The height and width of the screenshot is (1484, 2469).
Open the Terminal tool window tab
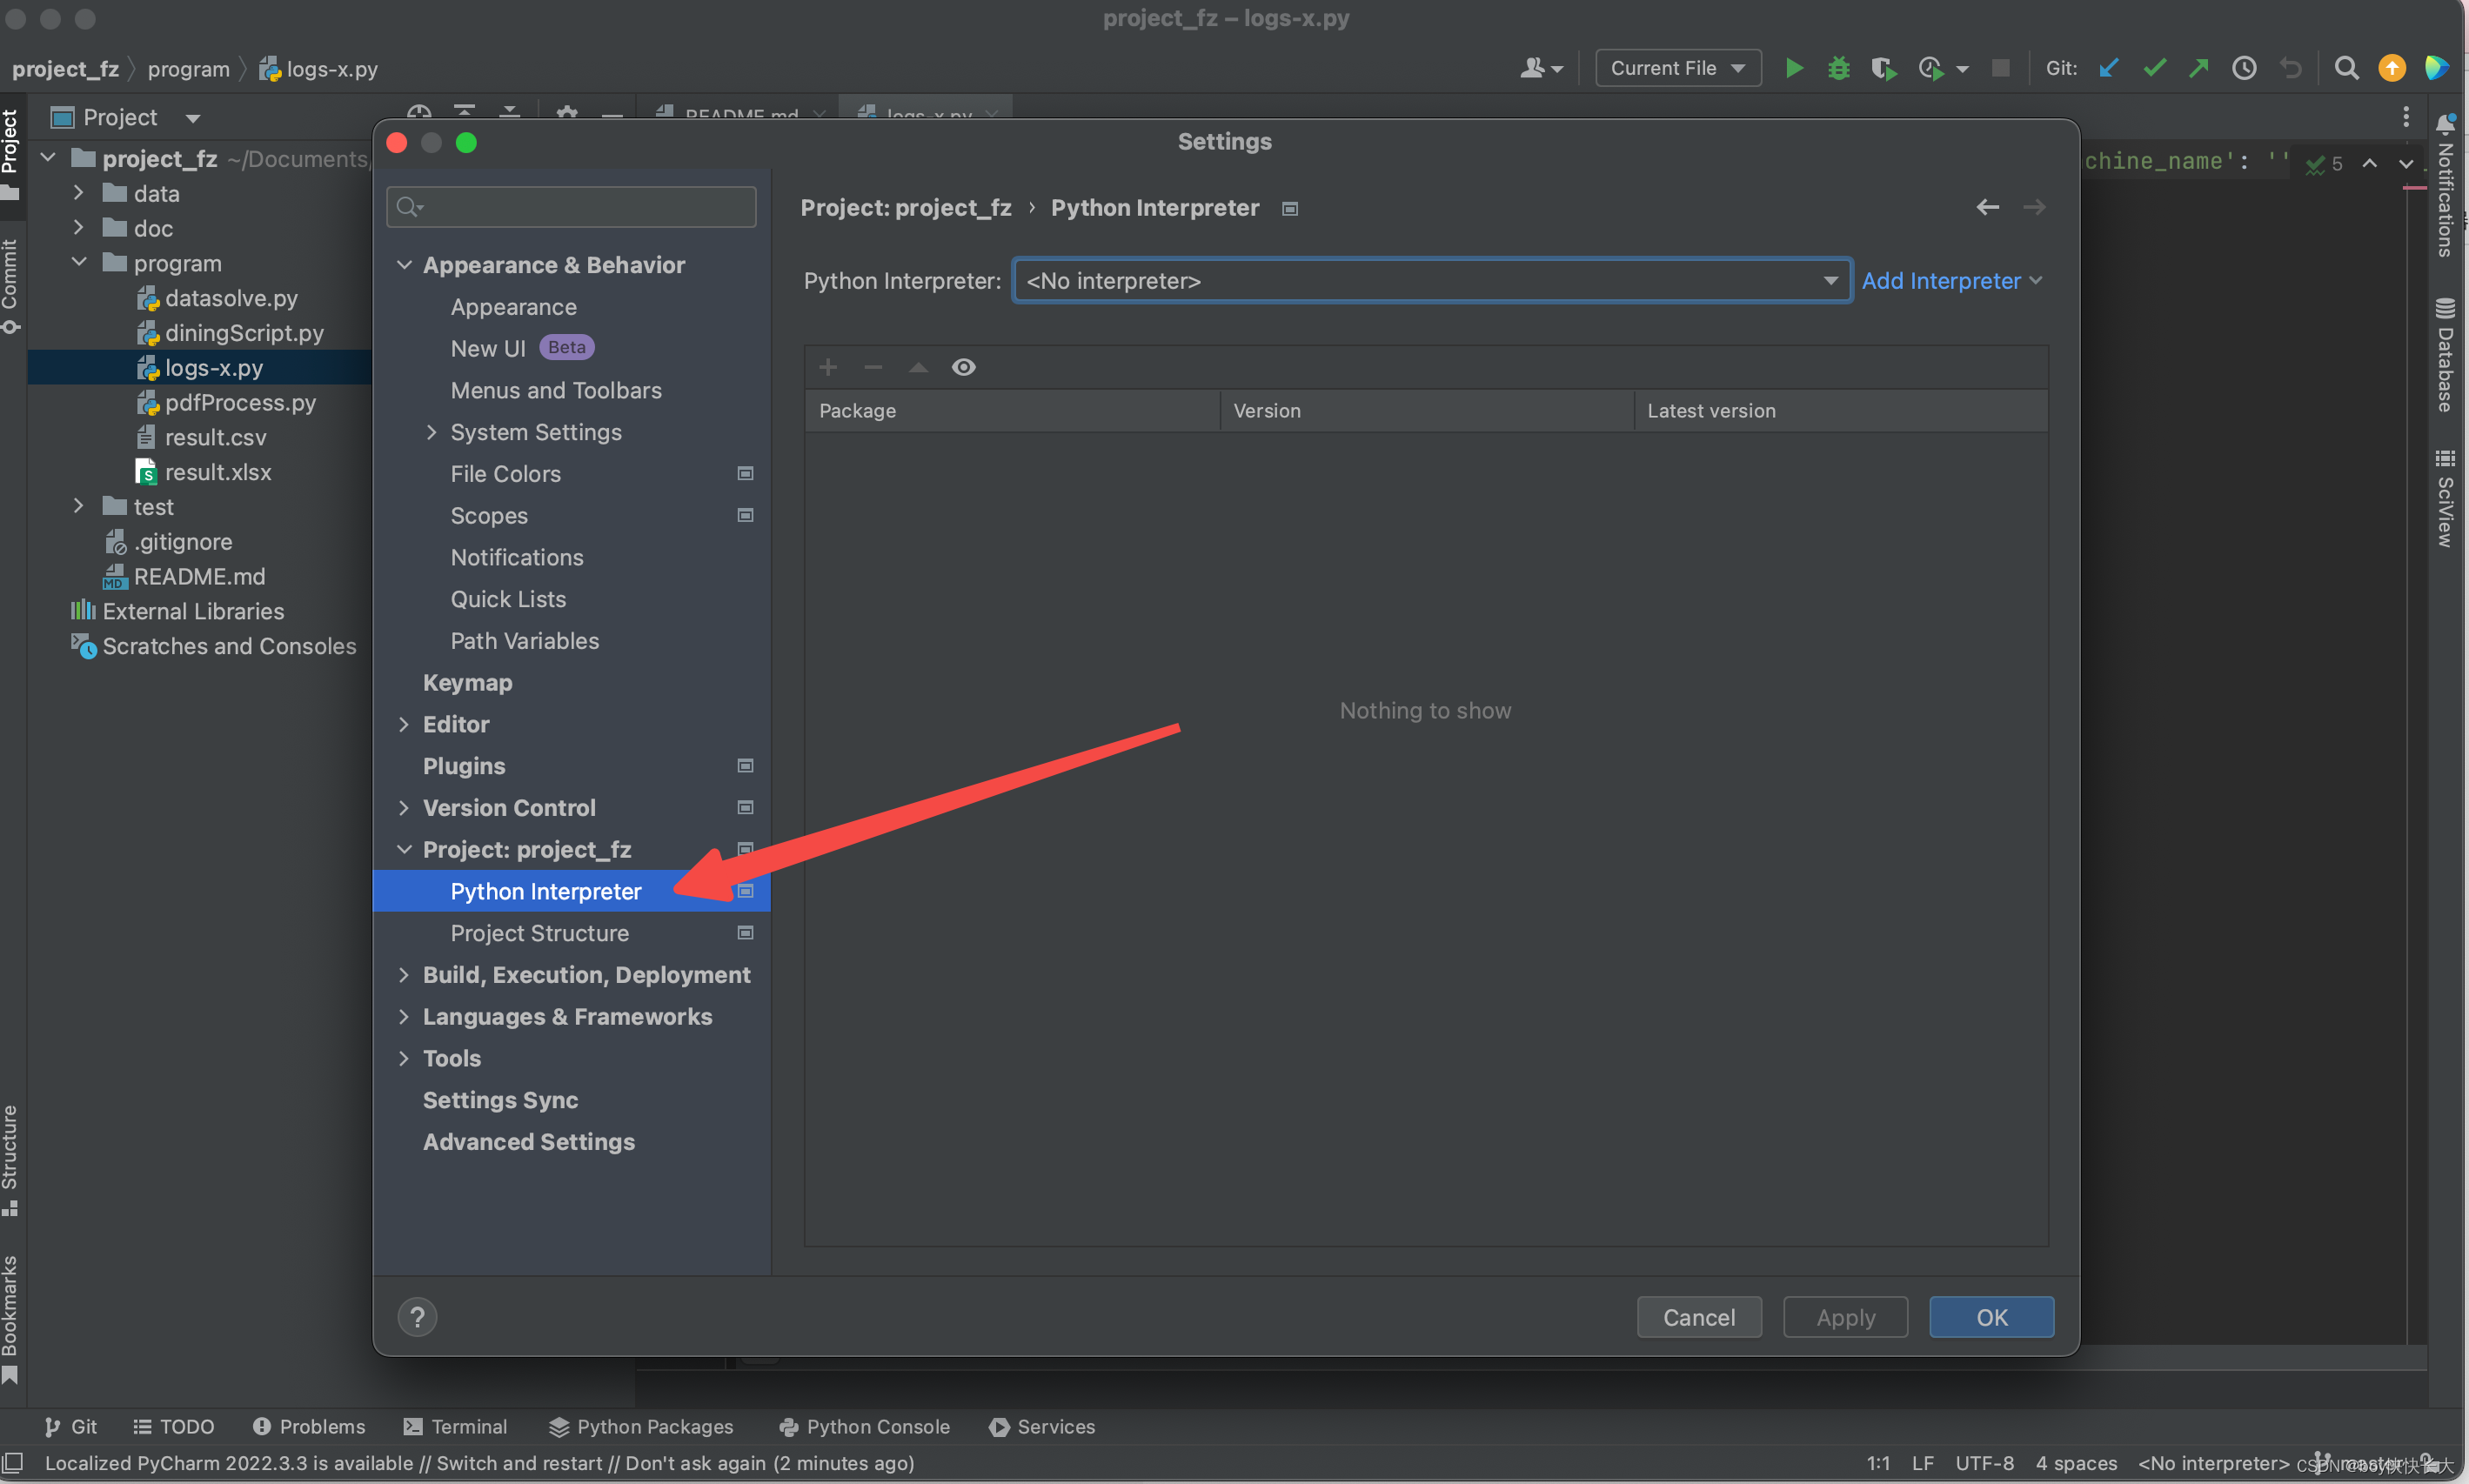coord(455,1426)
